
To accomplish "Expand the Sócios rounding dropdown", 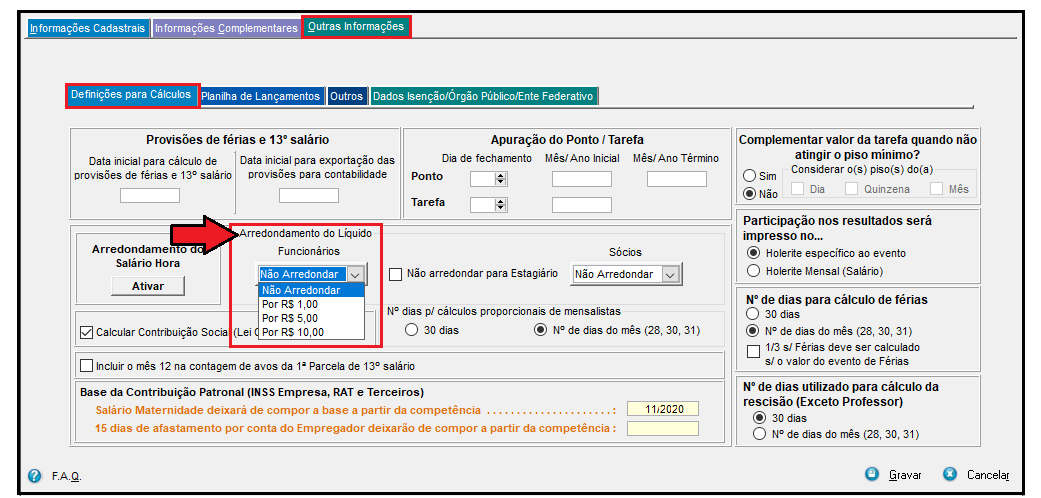I will click(x=671, y=274).
